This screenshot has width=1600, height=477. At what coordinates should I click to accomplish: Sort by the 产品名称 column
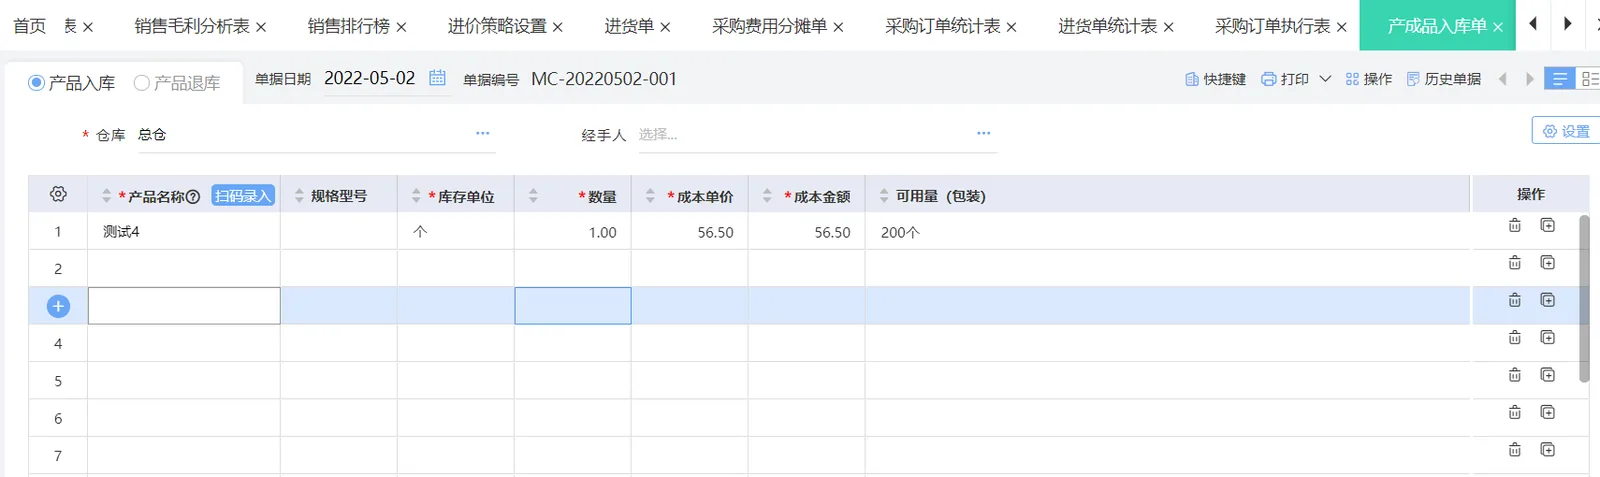(x=107, y=197)
